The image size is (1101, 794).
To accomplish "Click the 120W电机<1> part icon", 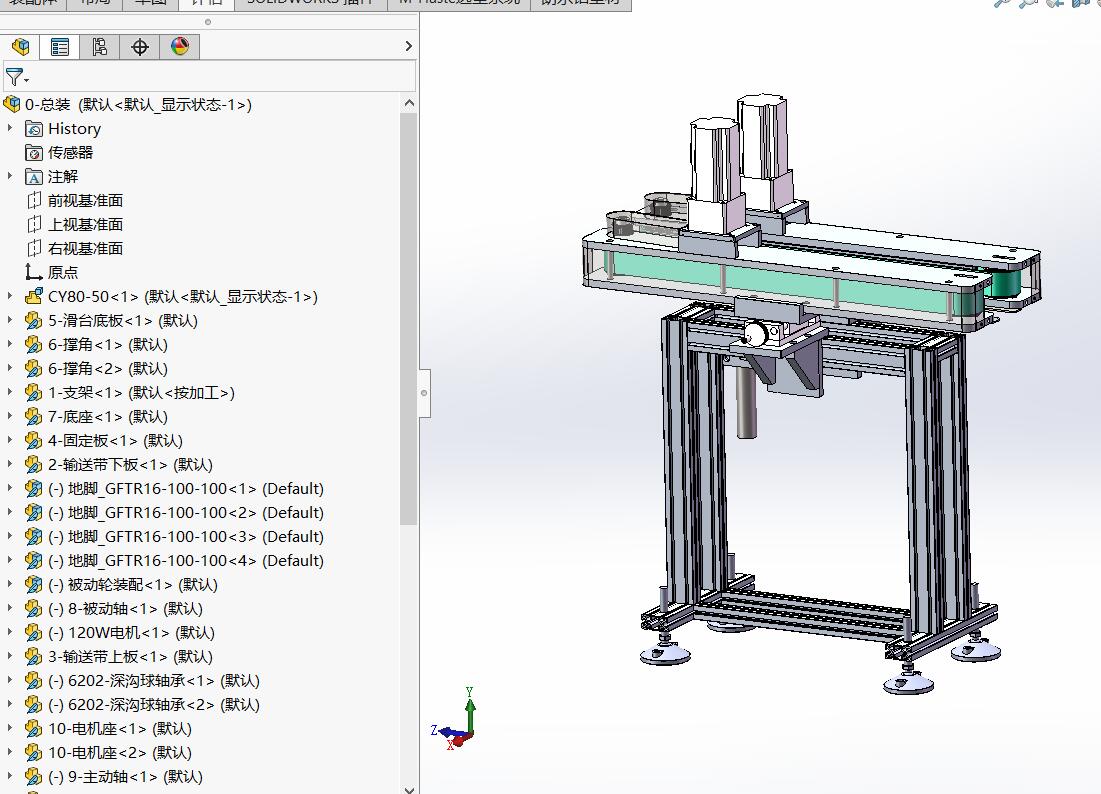I will (x=34, y=633).
